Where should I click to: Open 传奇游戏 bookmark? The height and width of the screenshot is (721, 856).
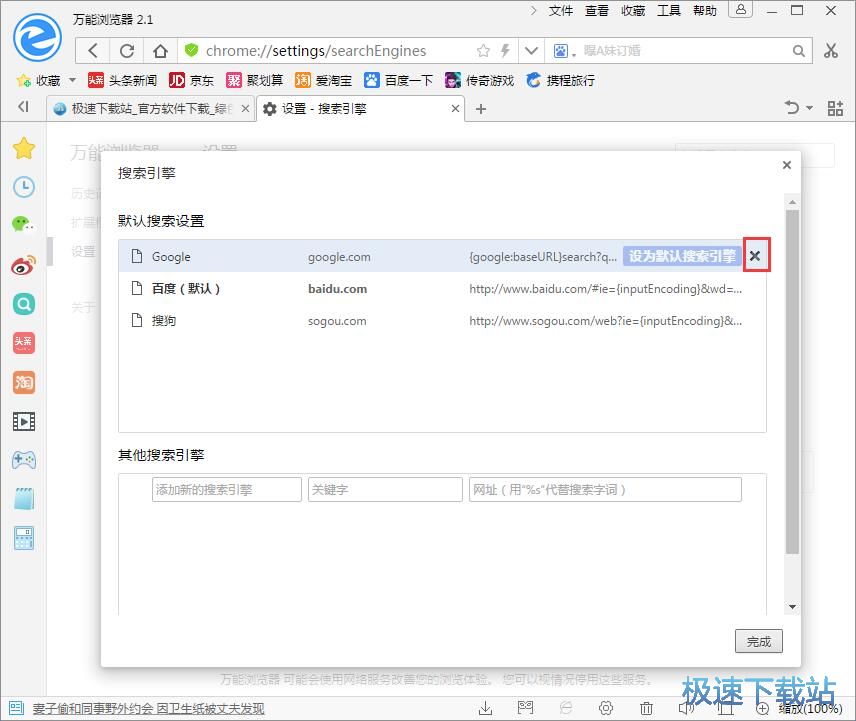click(480, 80)
